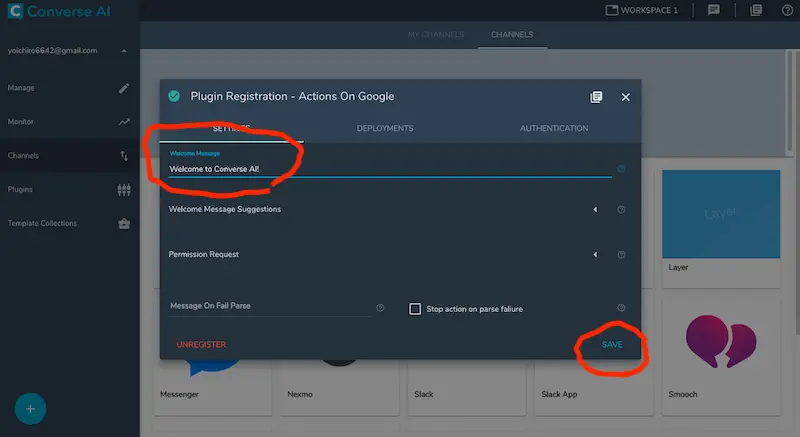The image size is (800, 437).
Task: Select the Slack channel card
Action: [466, 387]
